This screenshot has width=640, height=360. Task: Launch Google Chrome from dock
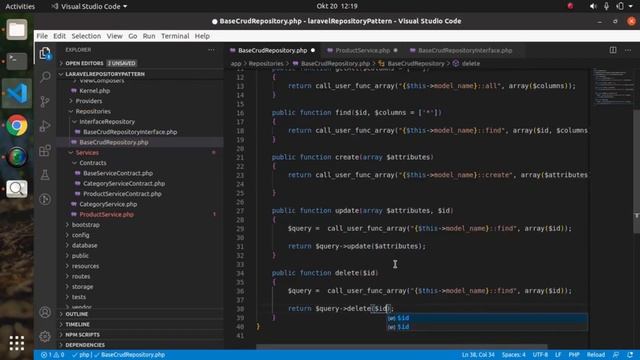tap(17, 125)
